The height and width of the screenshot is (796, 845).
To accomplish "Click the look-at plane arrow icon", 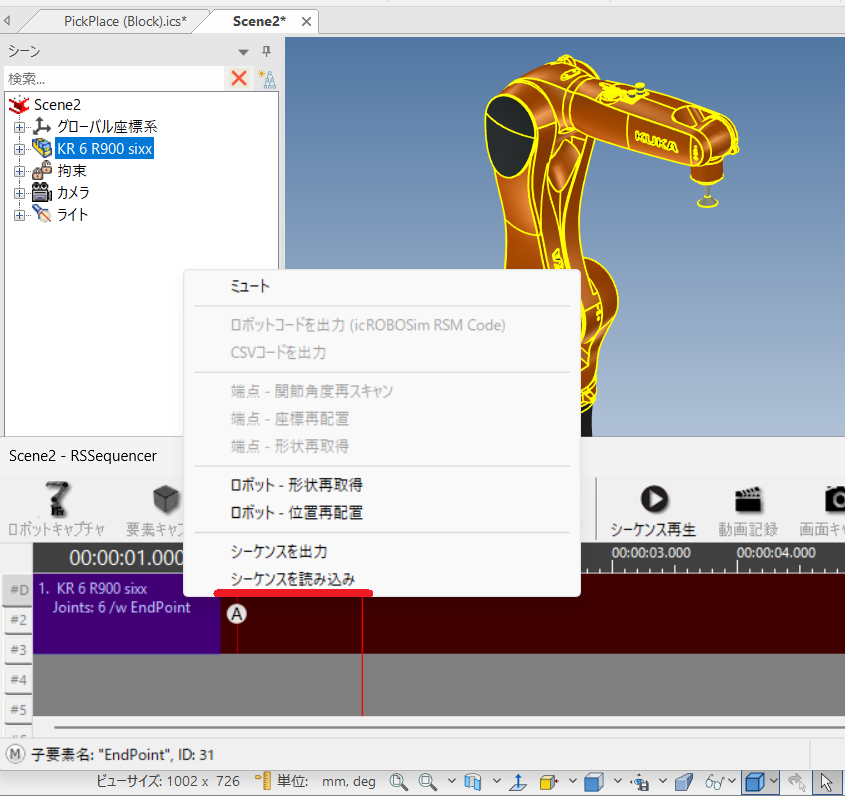I will 518,781.
